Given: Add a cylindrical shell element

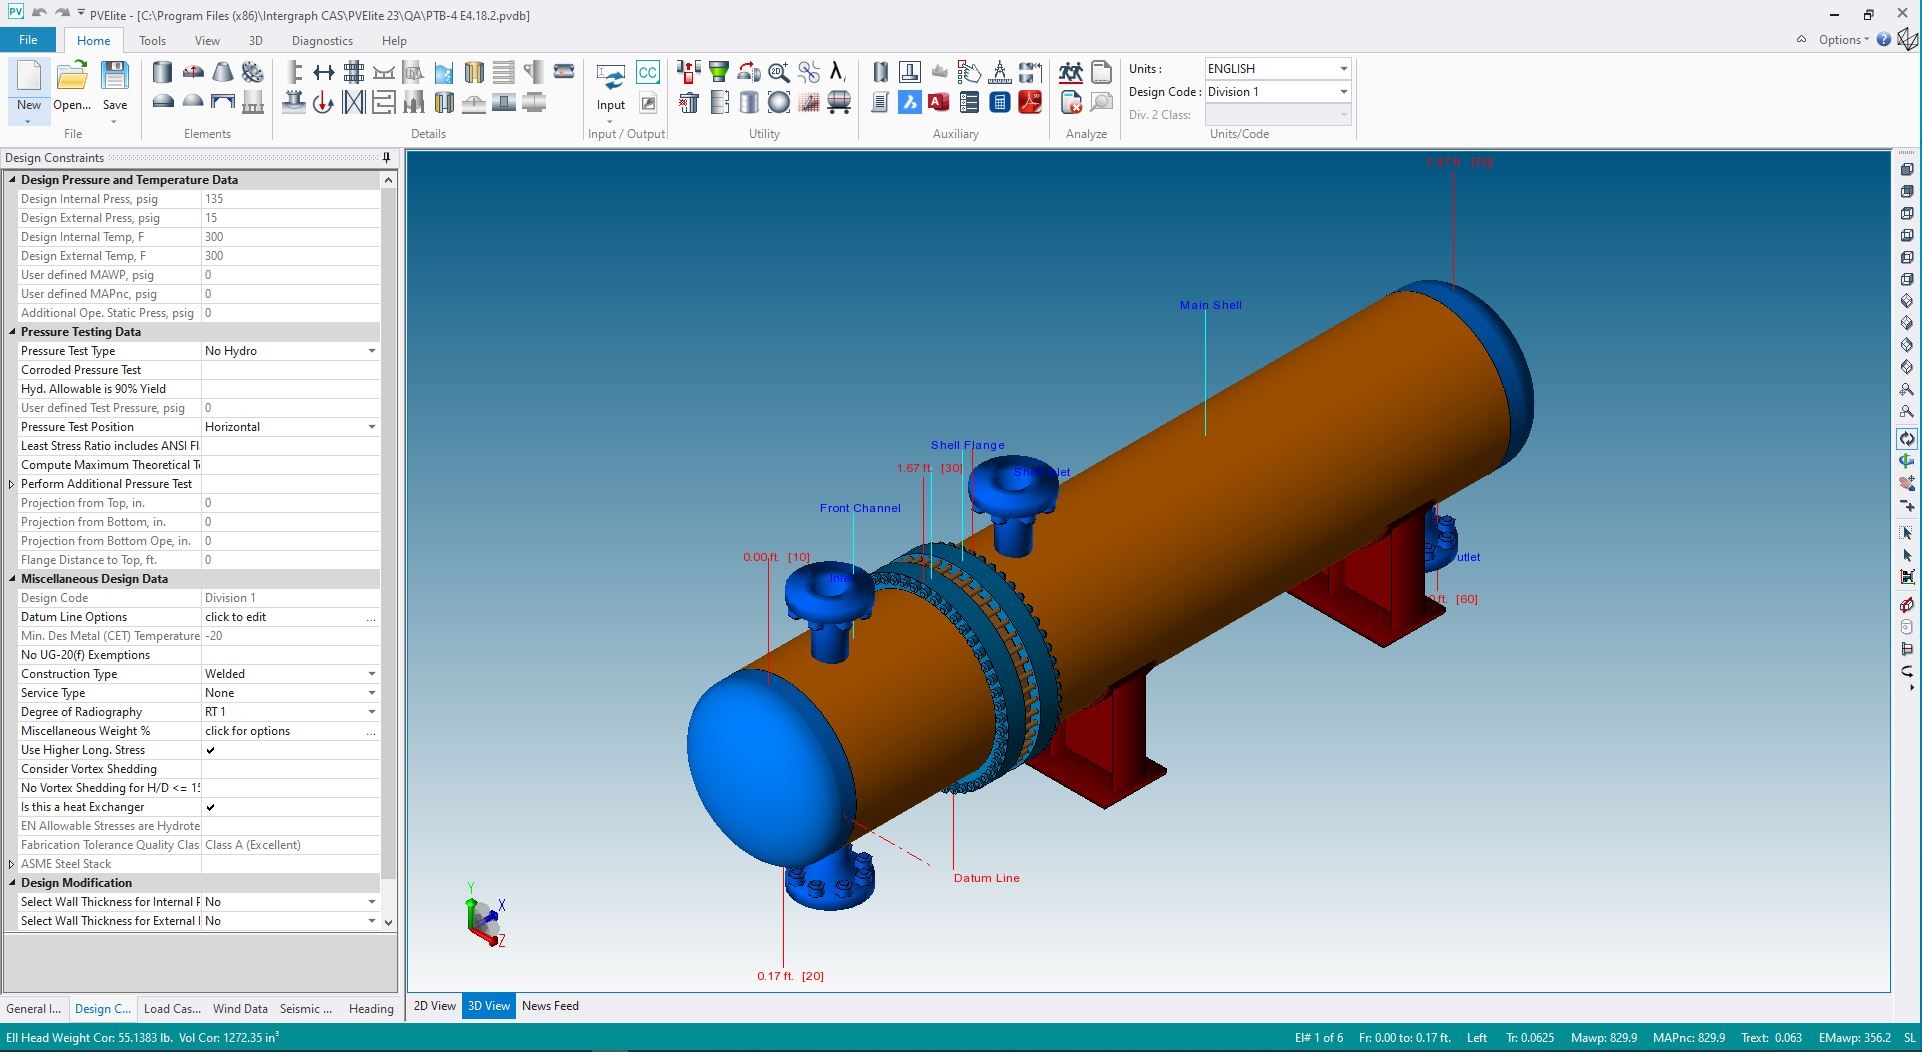Looking at the screenshot, I should 162,72.
